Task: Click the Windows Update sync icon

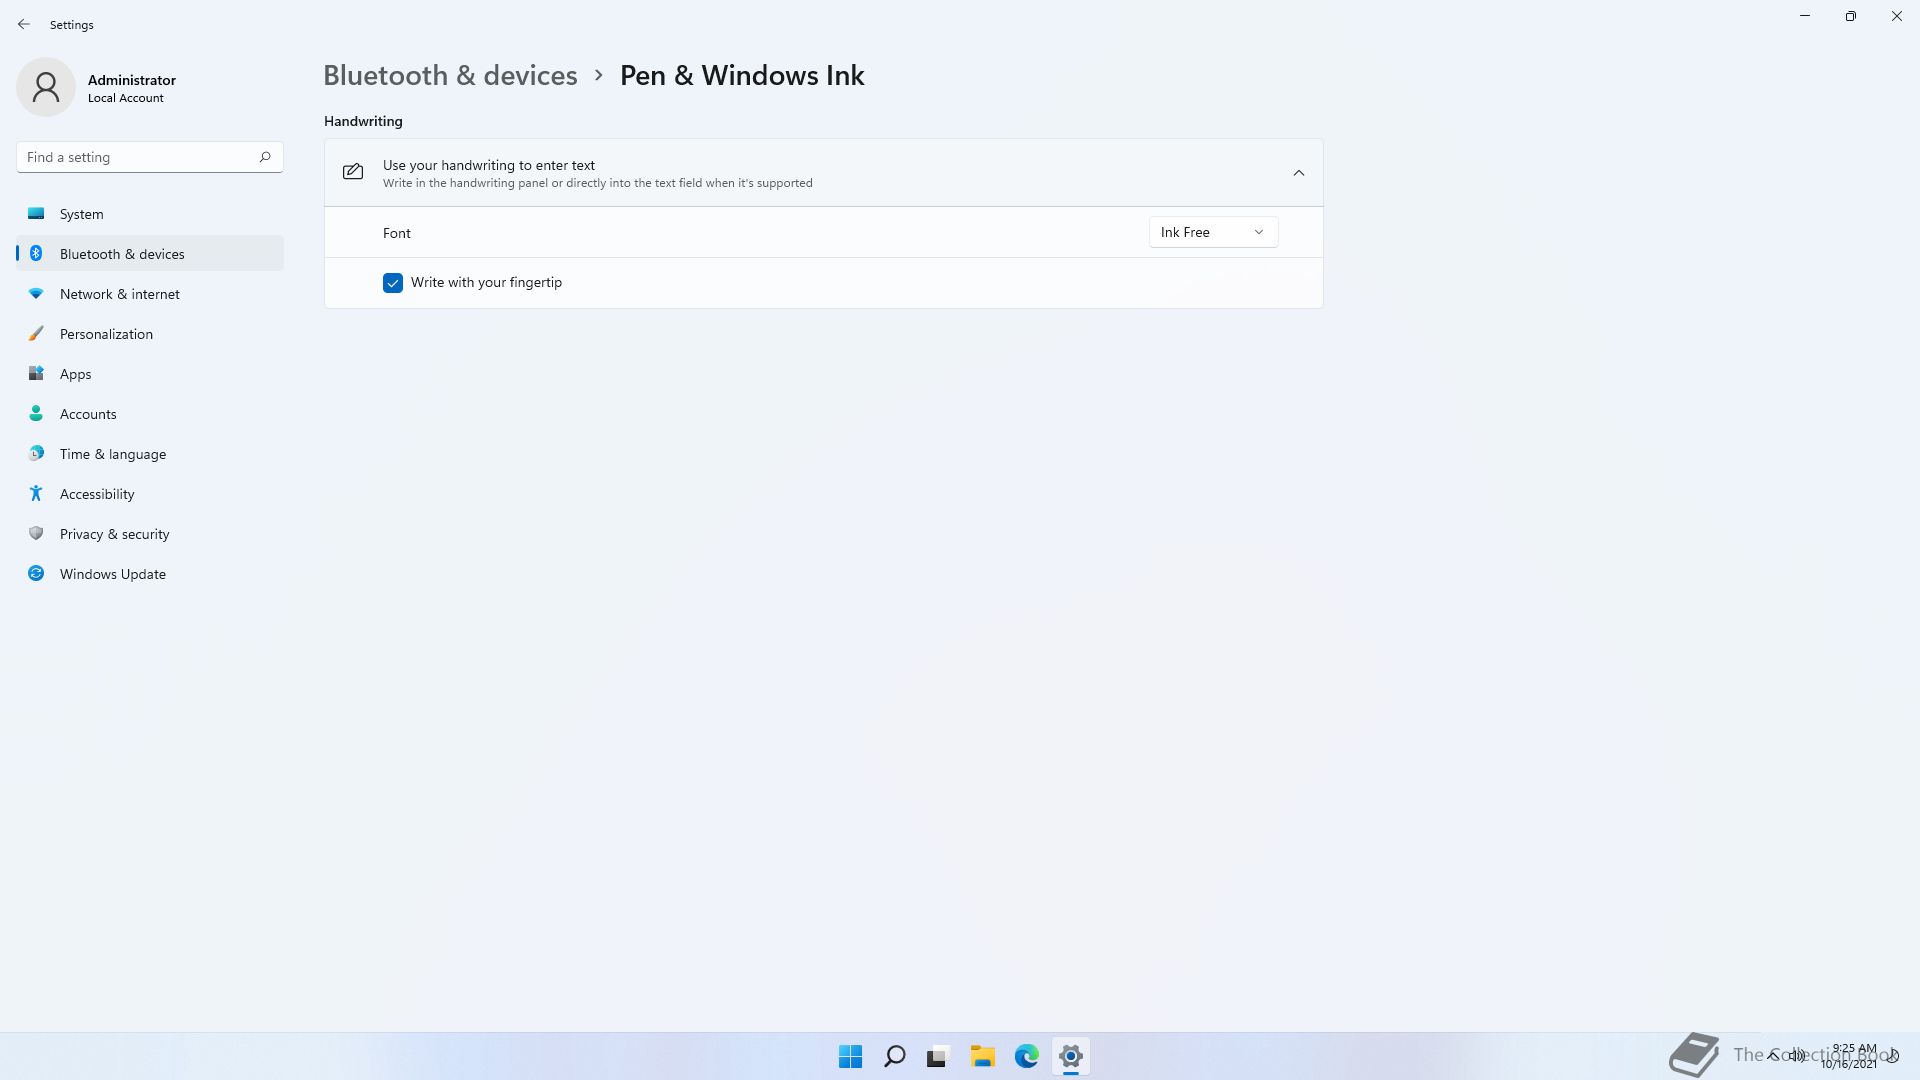Action: [36, 574]
